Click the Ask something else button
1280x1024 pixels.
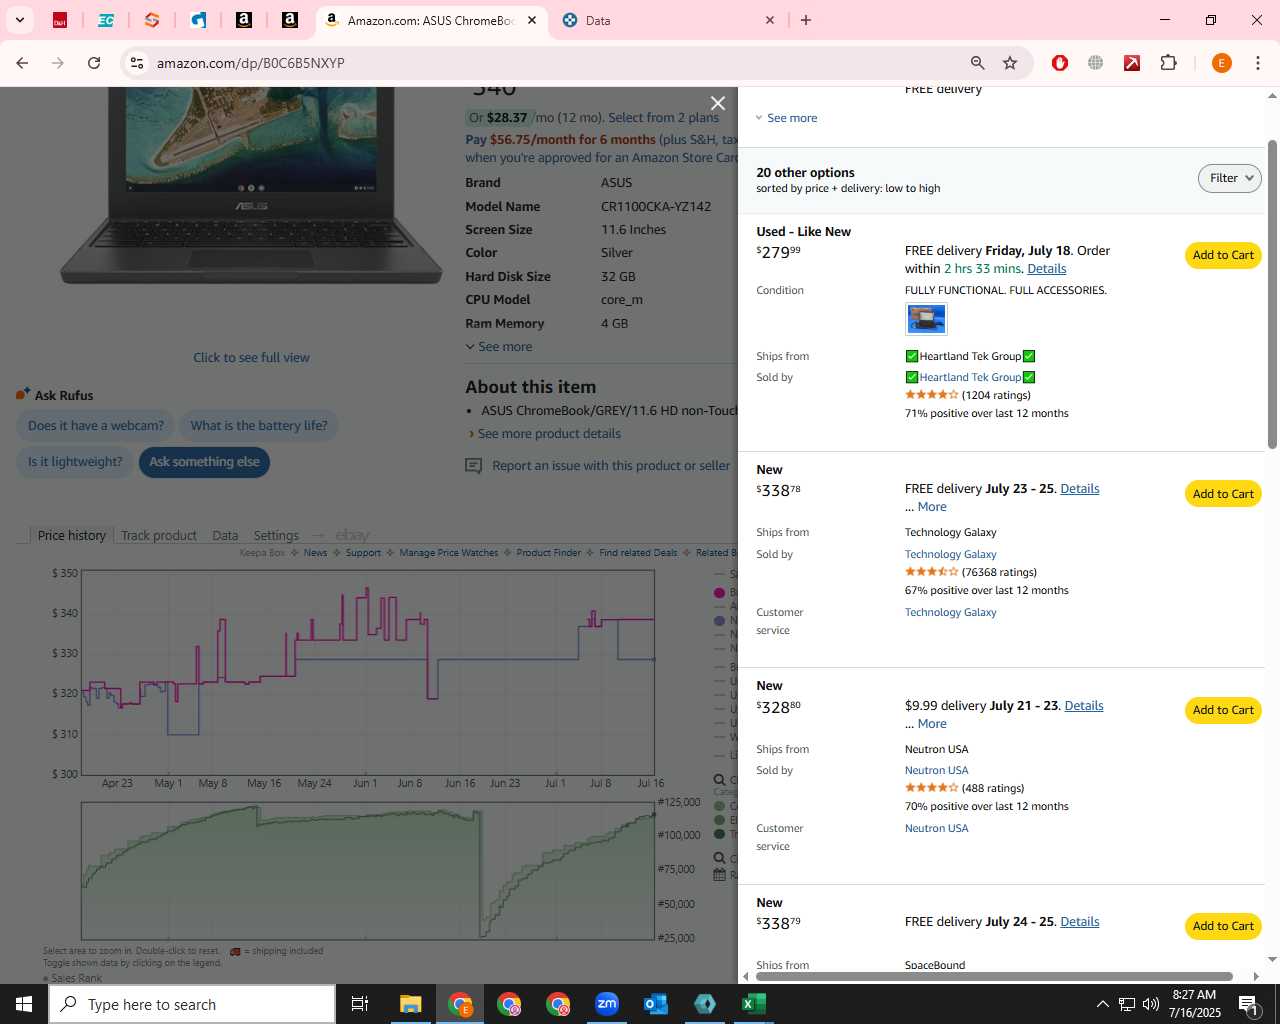pos(204,462)
